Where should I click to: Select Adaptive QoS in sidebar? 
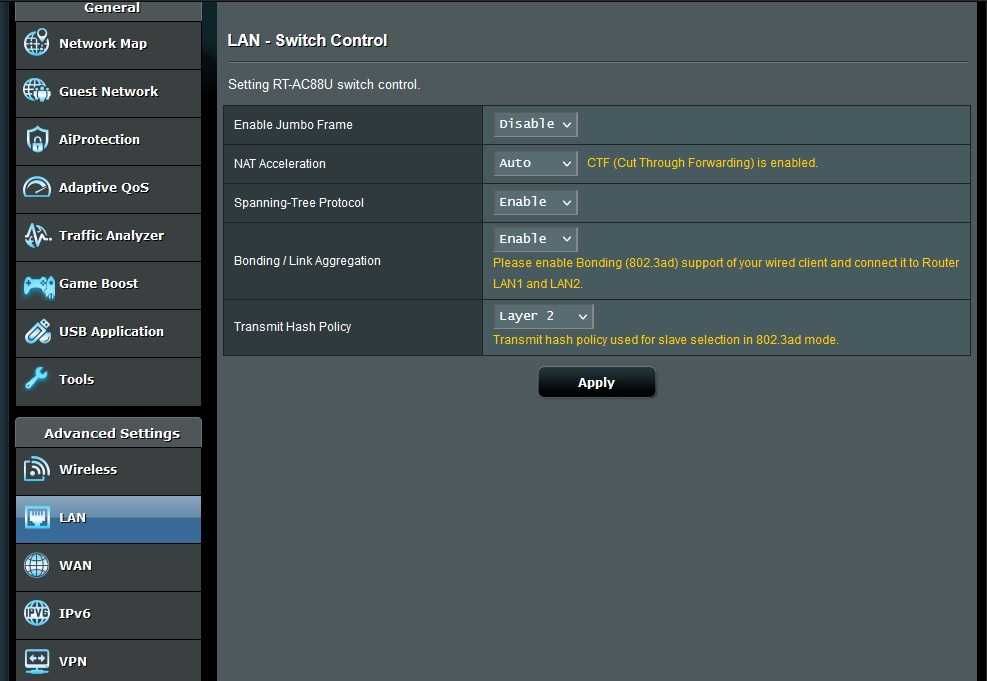pos(108,189)
